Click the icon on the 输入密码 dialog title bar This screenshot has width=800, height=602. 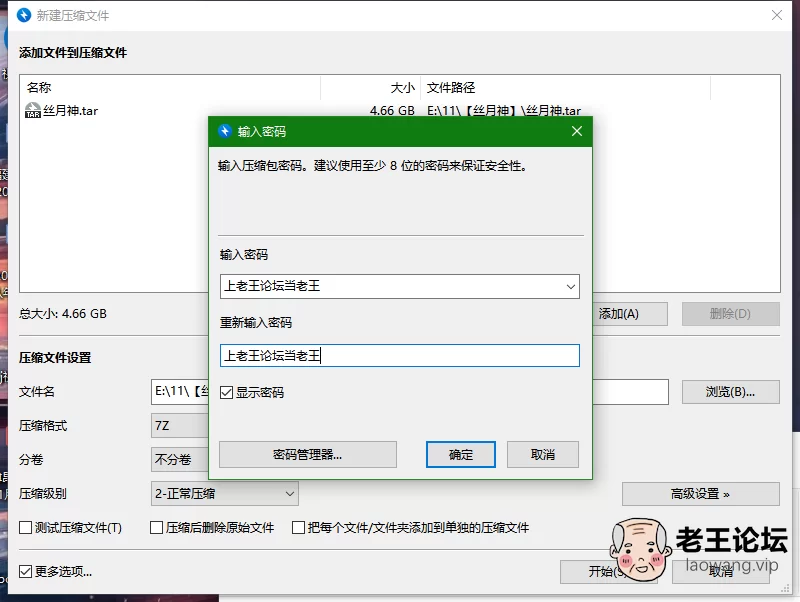click(222, 130)
